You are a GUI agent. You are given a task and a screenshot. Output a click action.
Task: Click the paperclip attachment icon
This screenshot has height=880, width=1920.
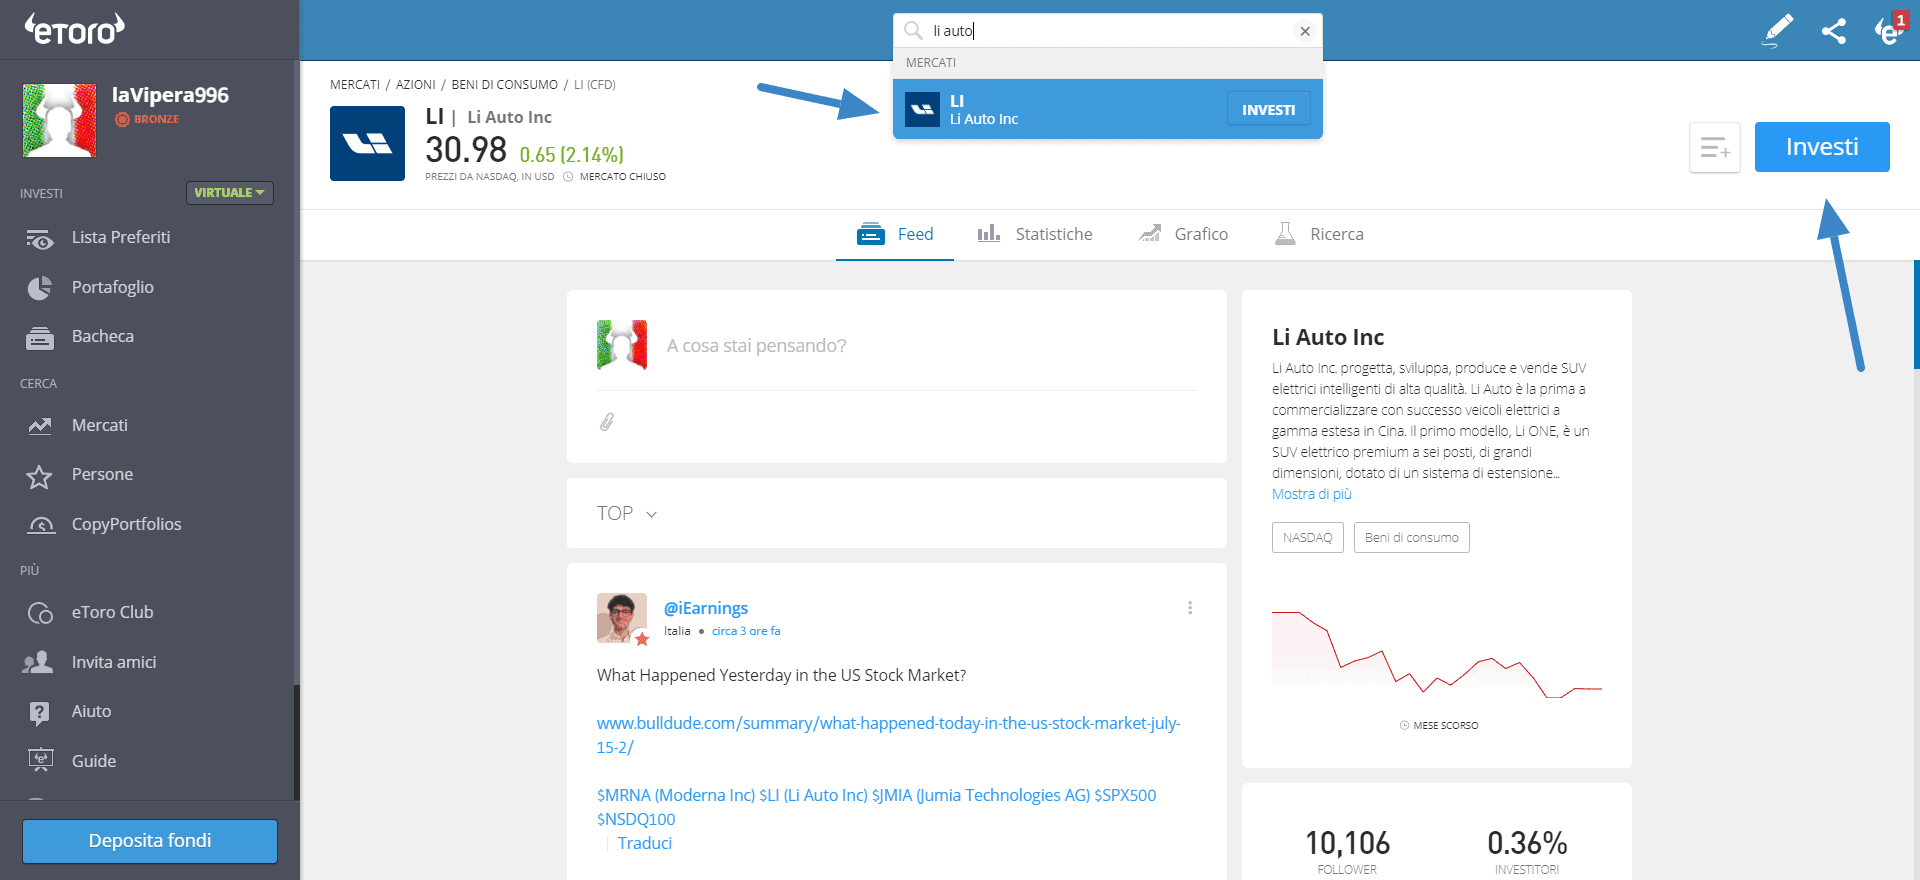point(607,422)
